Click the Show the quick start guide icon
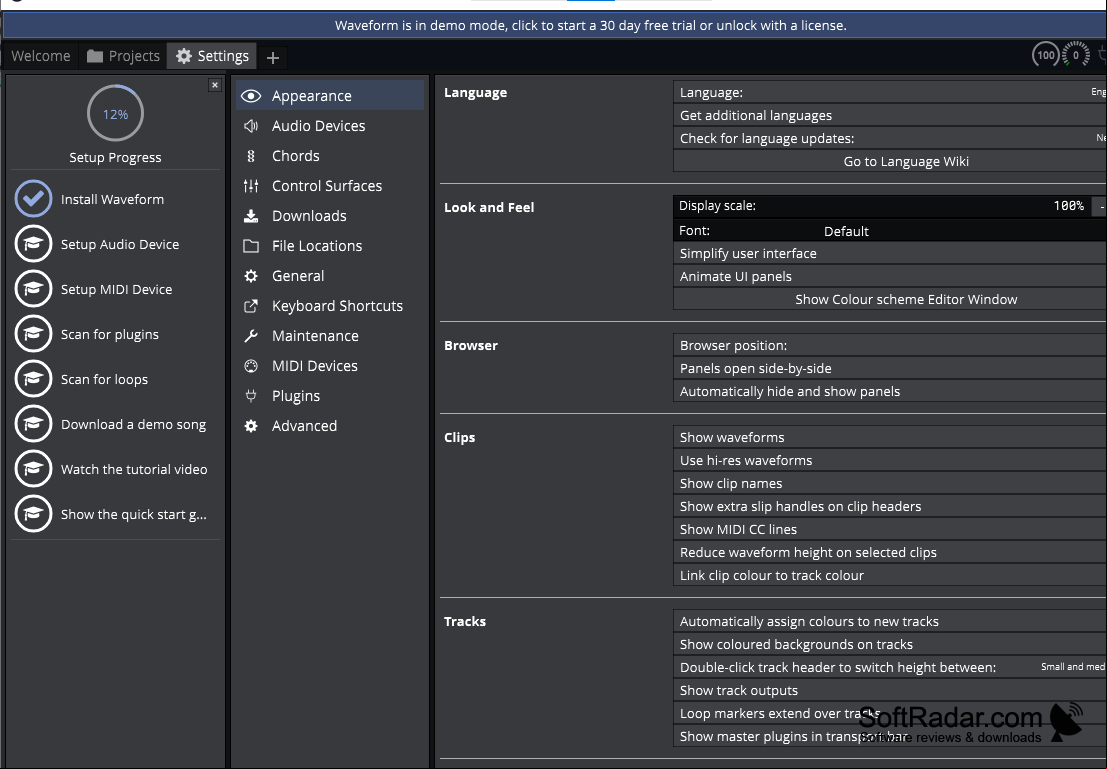 pos(33,514)
